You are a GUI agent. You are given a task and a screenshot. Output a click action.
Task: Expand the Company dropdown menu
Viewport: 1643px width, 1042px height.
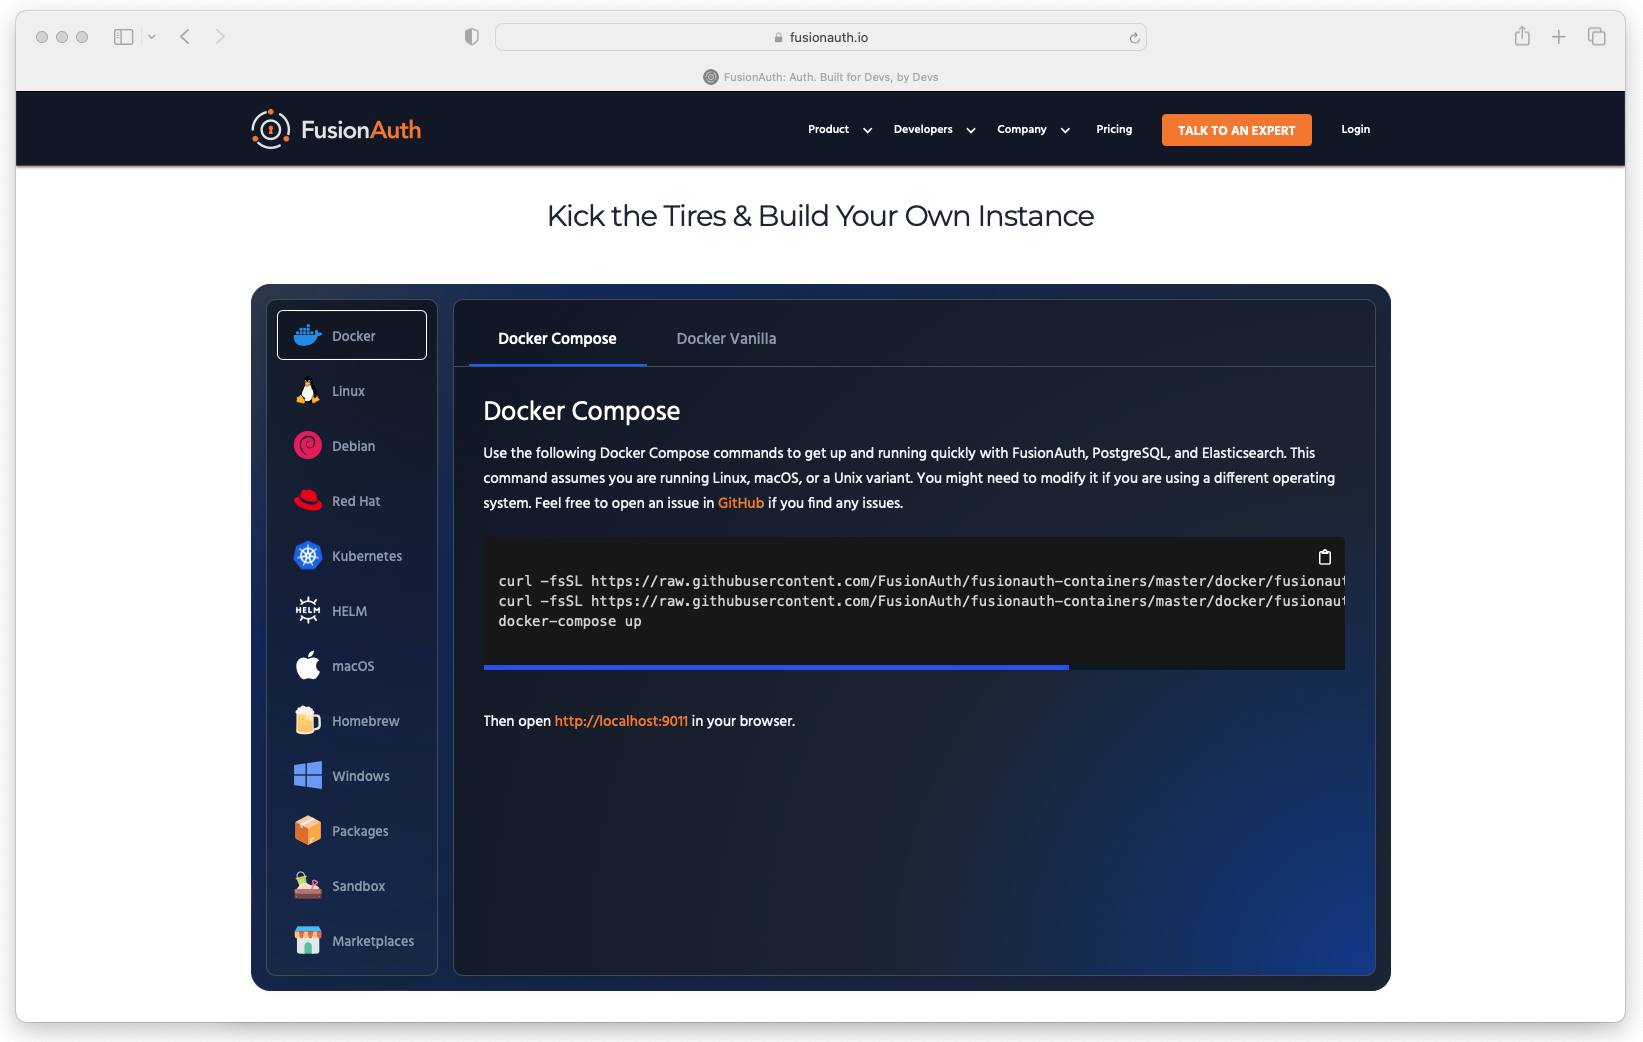[x=1033, y=129]
